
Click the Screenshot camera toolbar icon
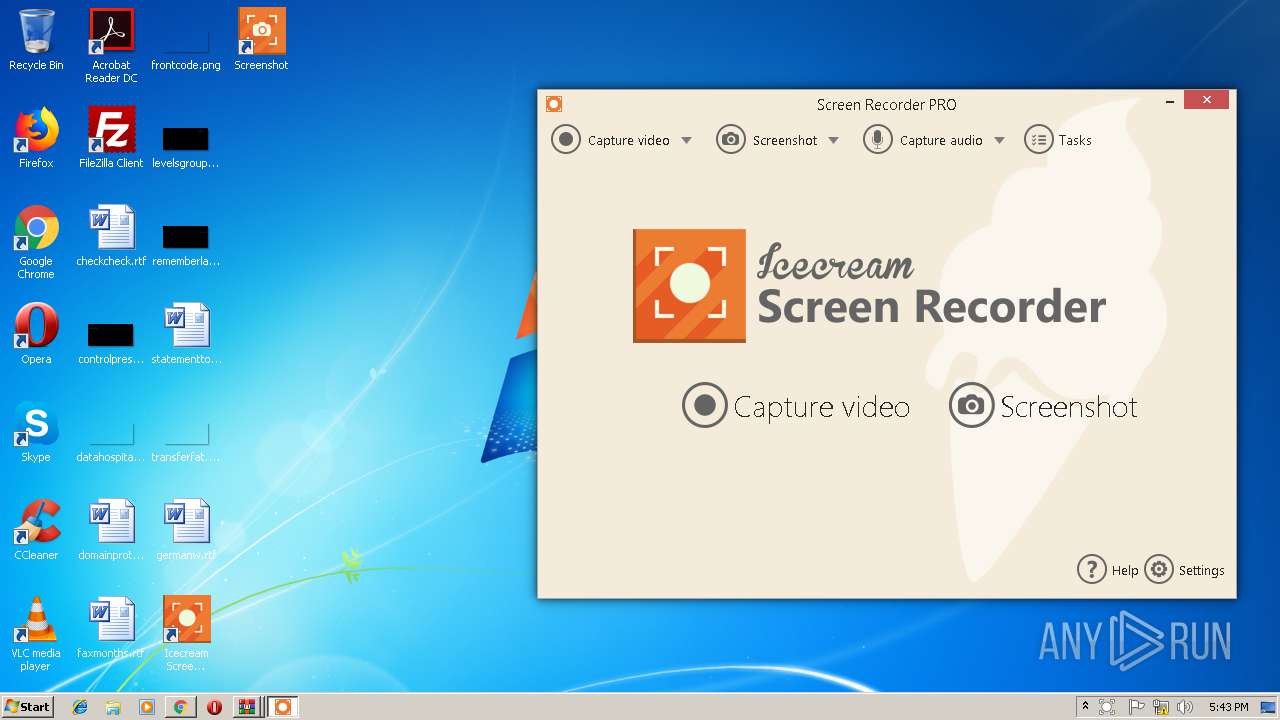pos(731,140)
